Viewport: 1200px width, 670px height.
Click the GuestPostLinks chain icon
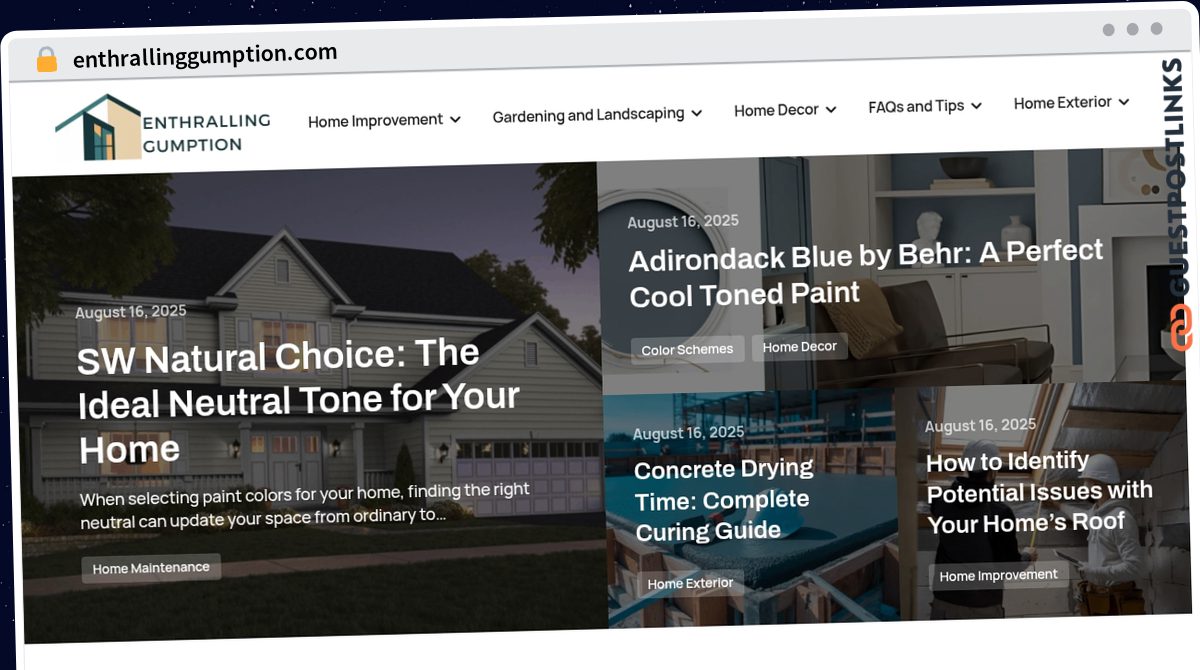[x=1181, y=328]
